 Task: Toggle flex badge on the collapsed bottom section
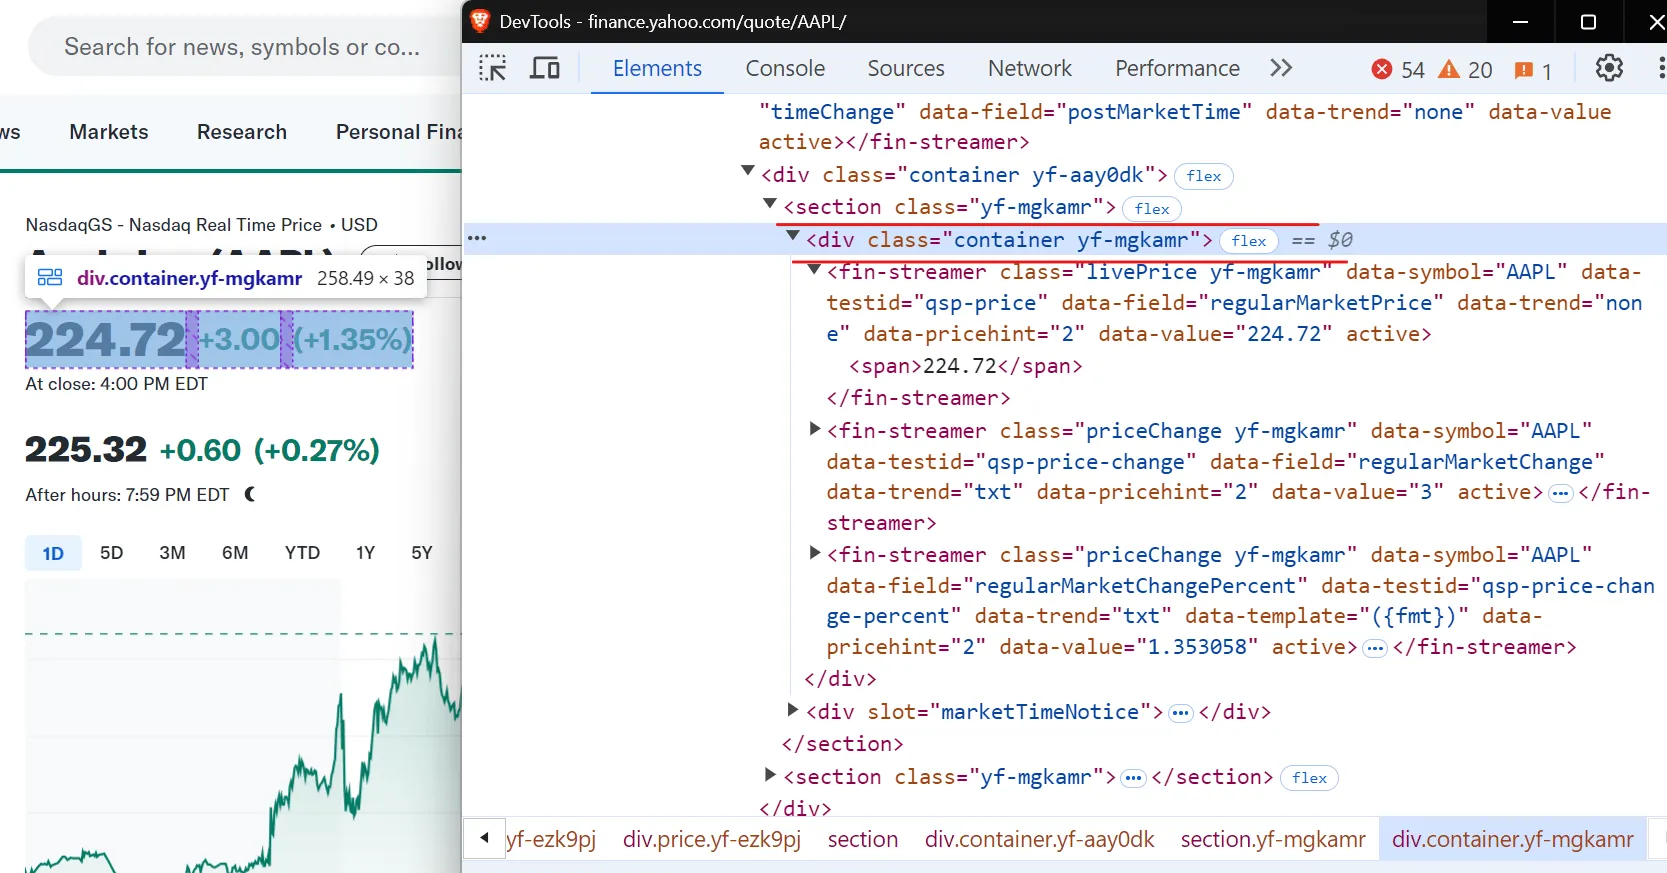point(1309,778)
